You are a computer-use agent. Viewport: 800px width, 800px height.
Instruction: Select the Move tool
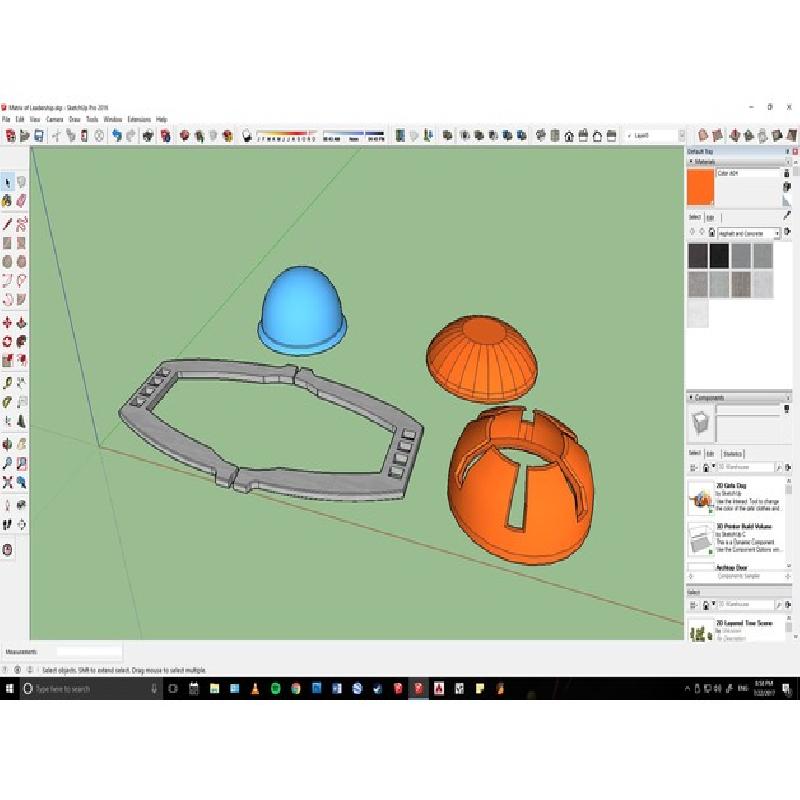coord(8,323)
